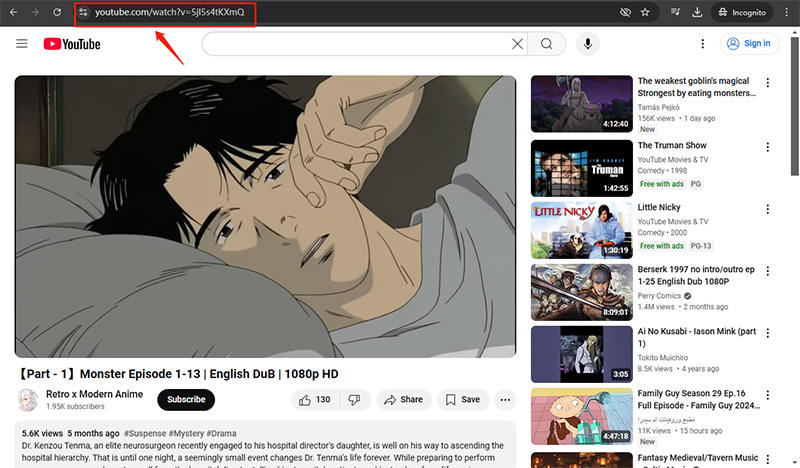Open options for Family Guy video
Screen dimensions: 800x468
[x=768, y=395]
